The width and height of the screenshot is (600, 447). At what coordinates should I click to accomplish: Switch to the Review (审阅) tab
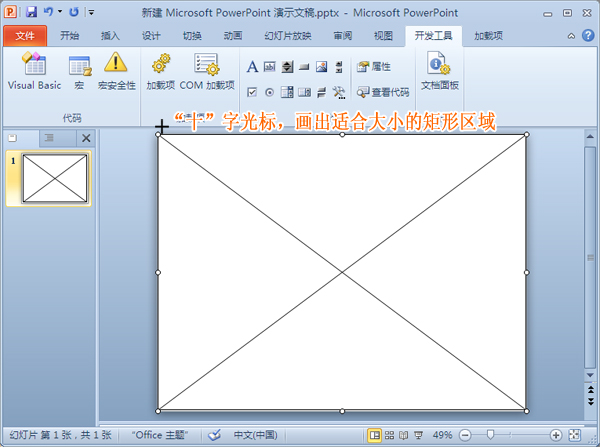click(x=342, y=36)
